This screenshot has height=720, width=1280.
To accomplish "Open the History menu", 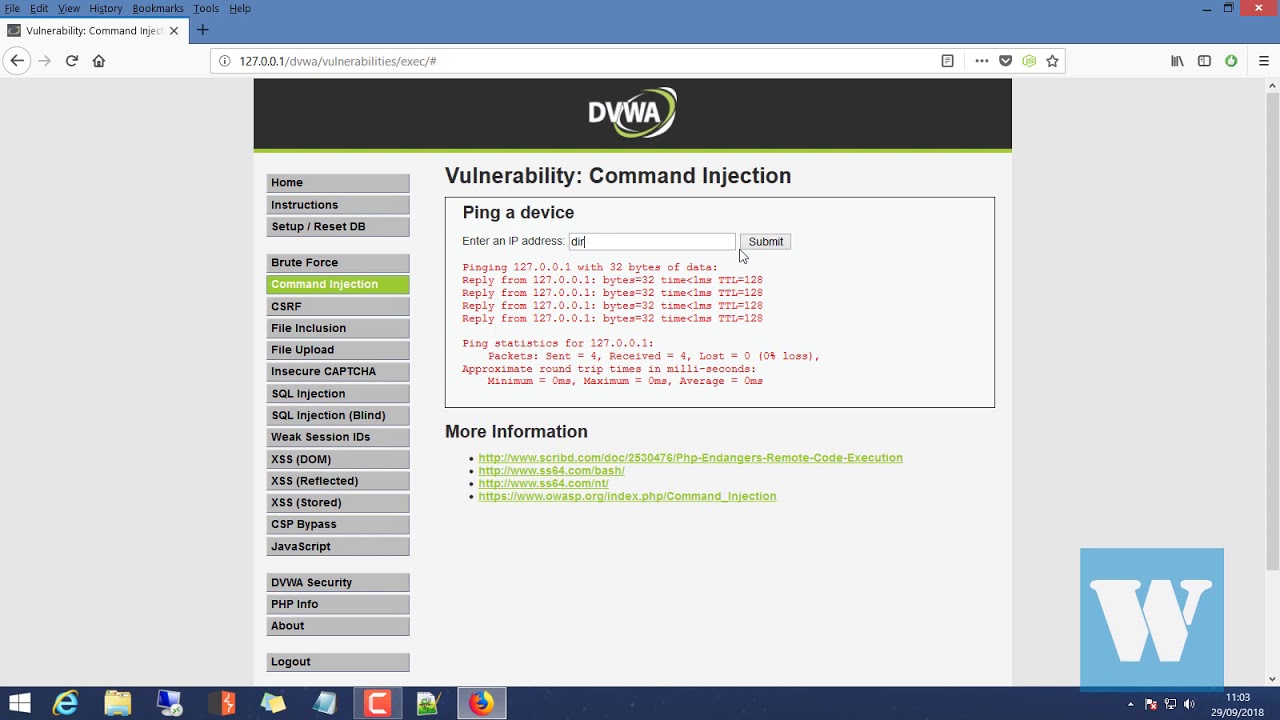I will 105,8.
